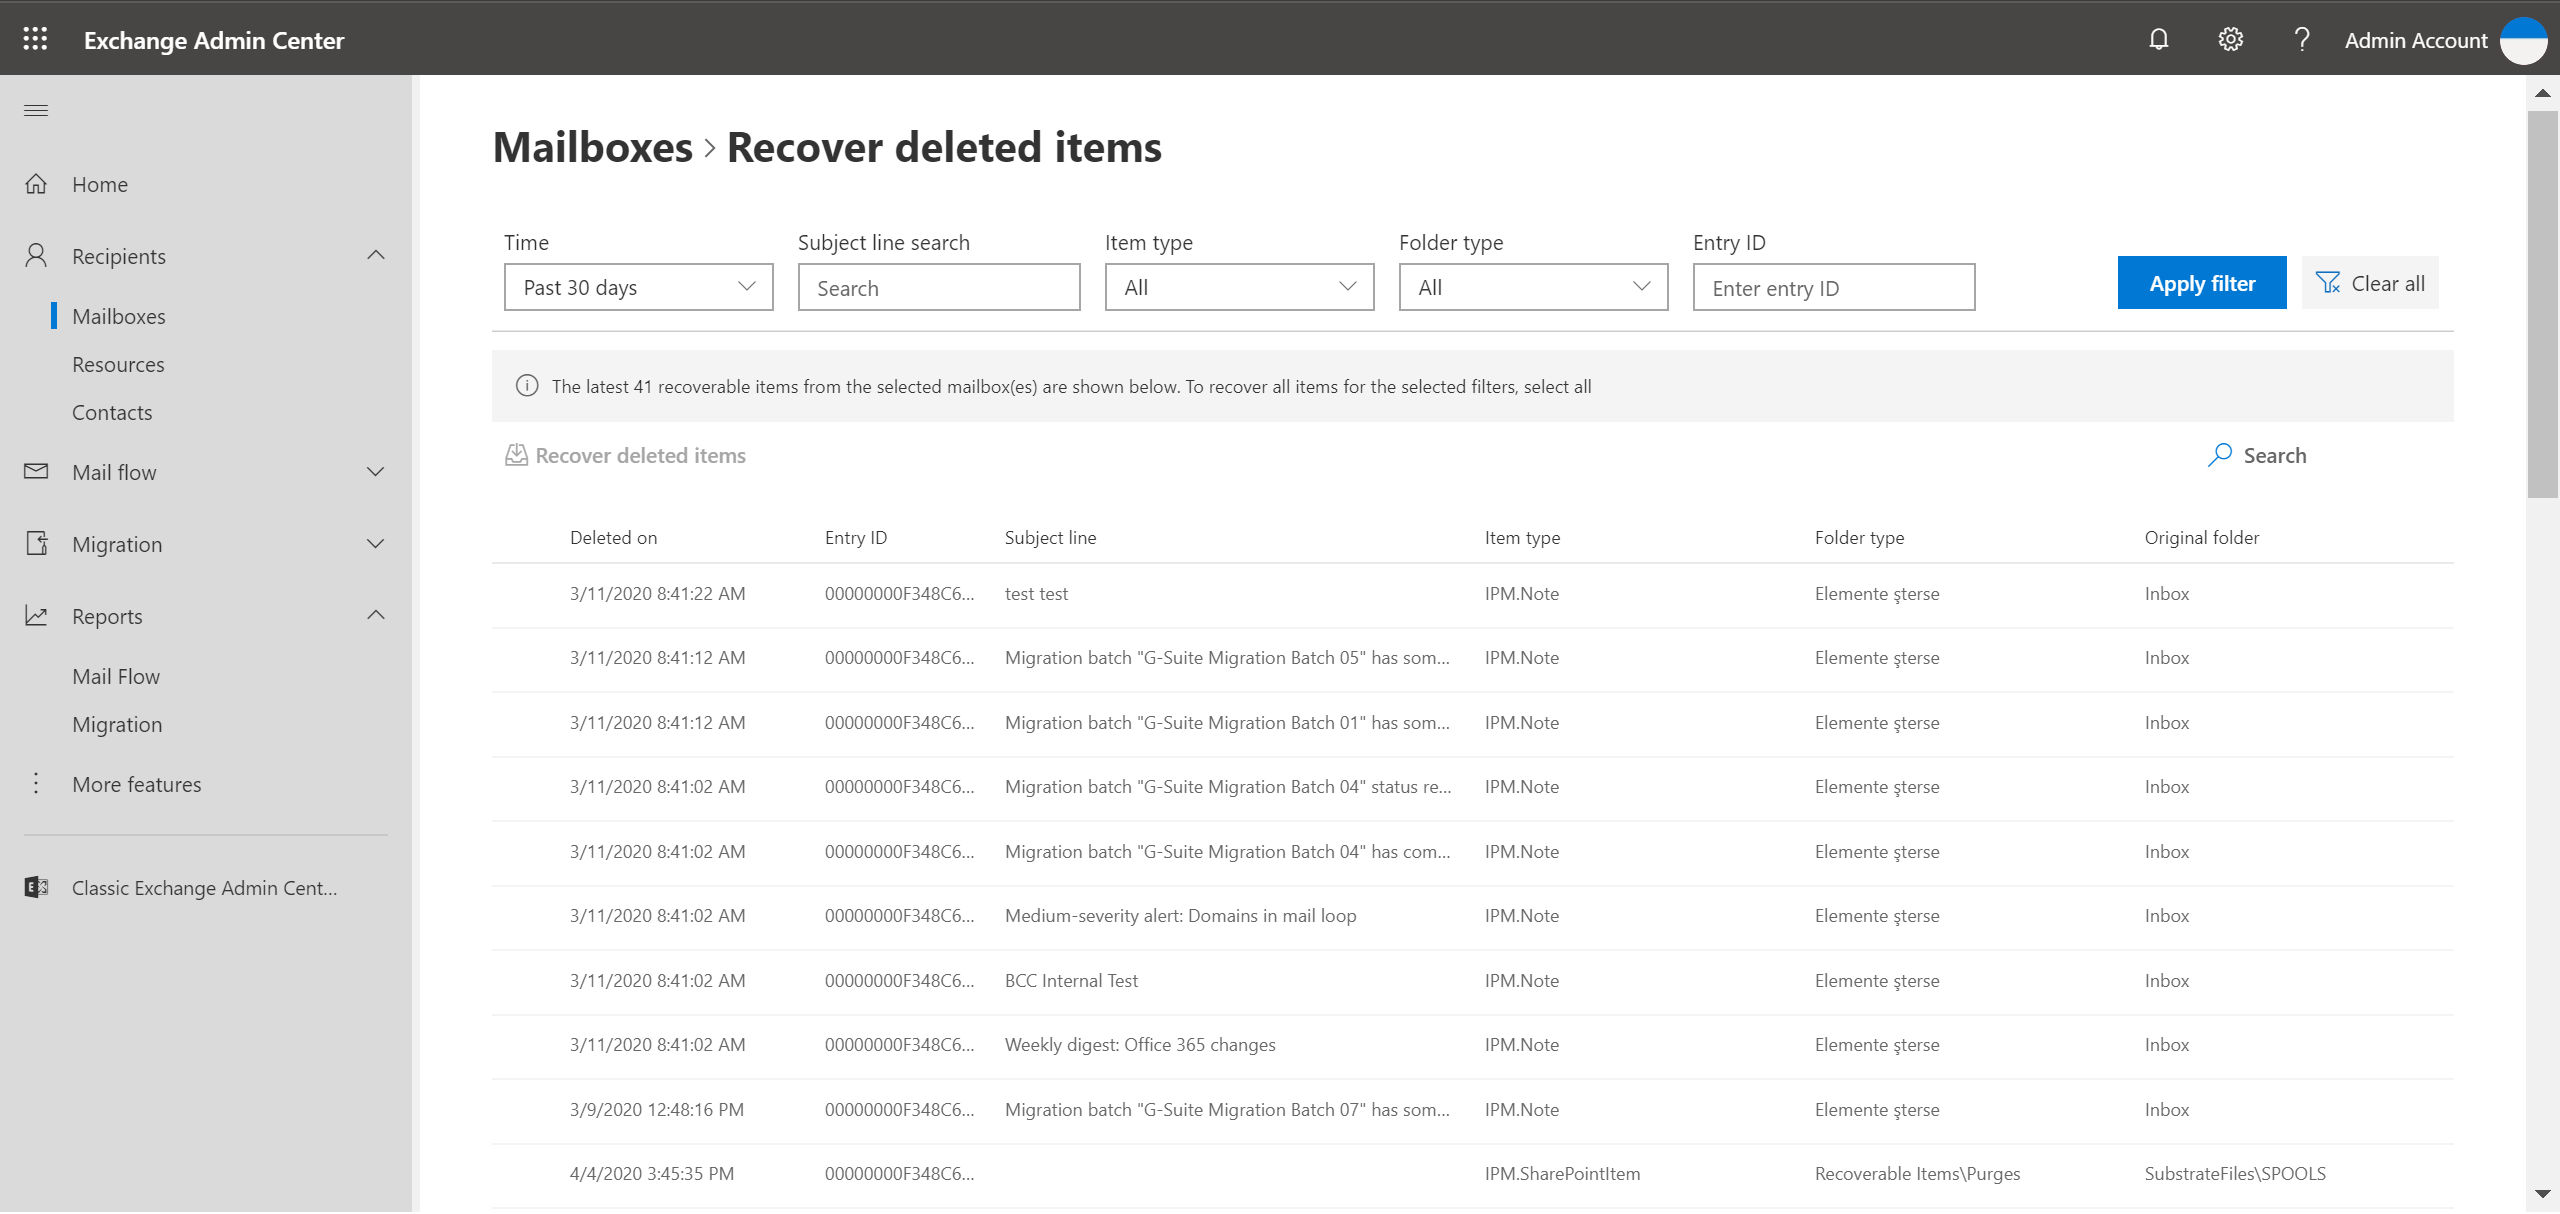The width and height of the screenshot is (2560, 1214).
Task: Click the Search icon in items list
Action: [2219, 454]
